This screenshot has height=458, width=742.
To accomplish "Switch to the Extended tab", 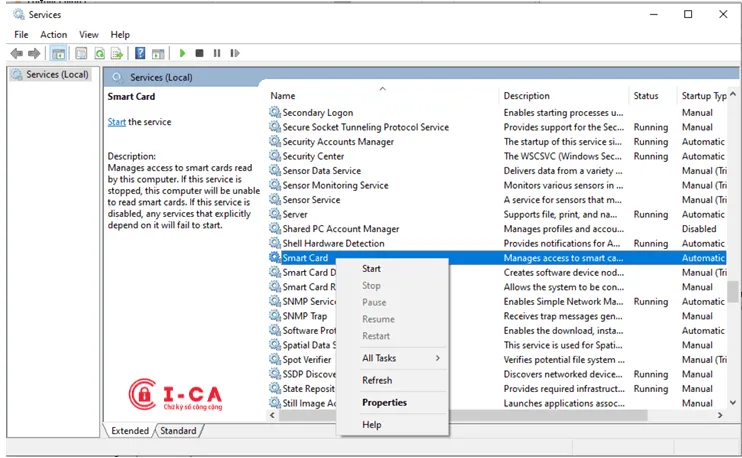I will coord(130,431).
